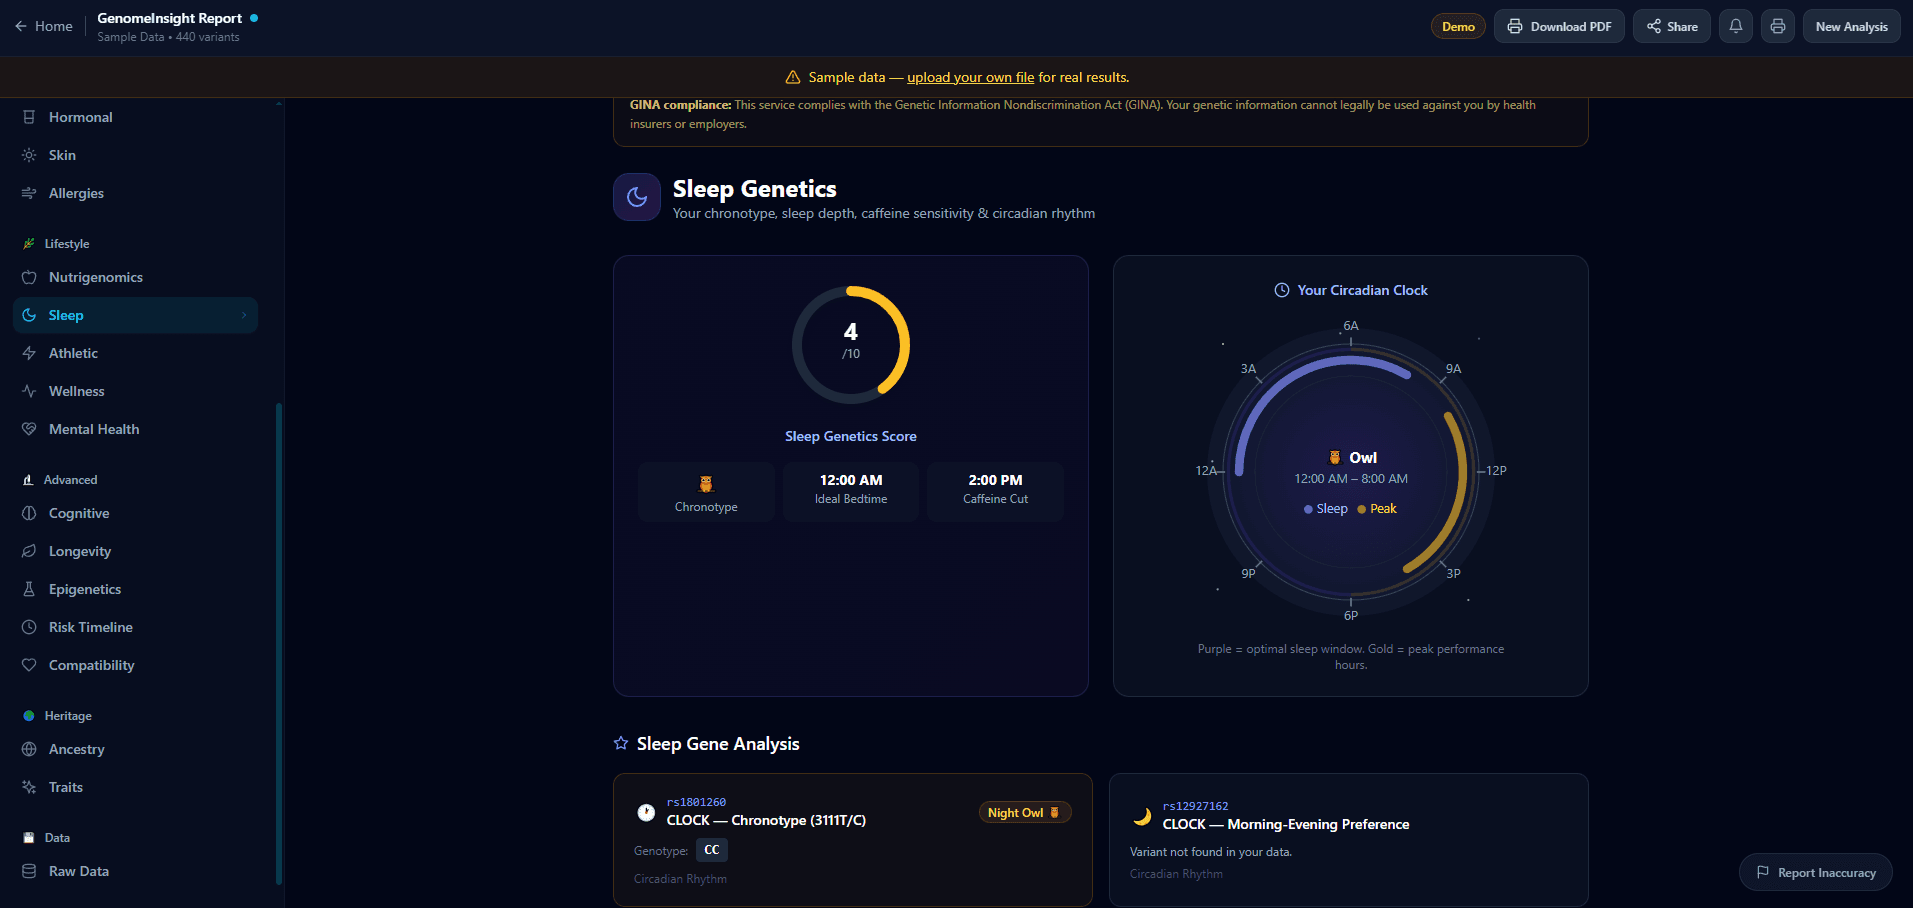
Task: Click the Athletic lightning bolt icon
Action: pyautogui.click(x=30, y=353)
